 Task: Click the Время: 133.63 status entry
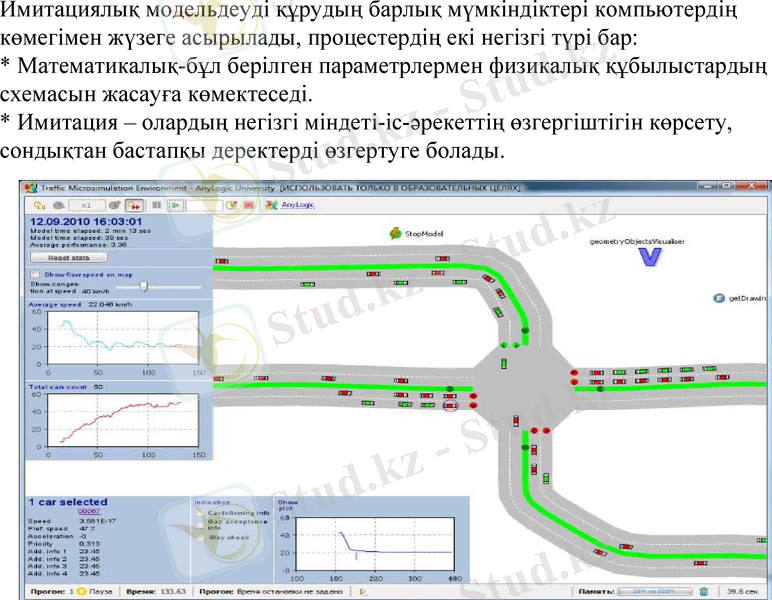click(156, 591)
